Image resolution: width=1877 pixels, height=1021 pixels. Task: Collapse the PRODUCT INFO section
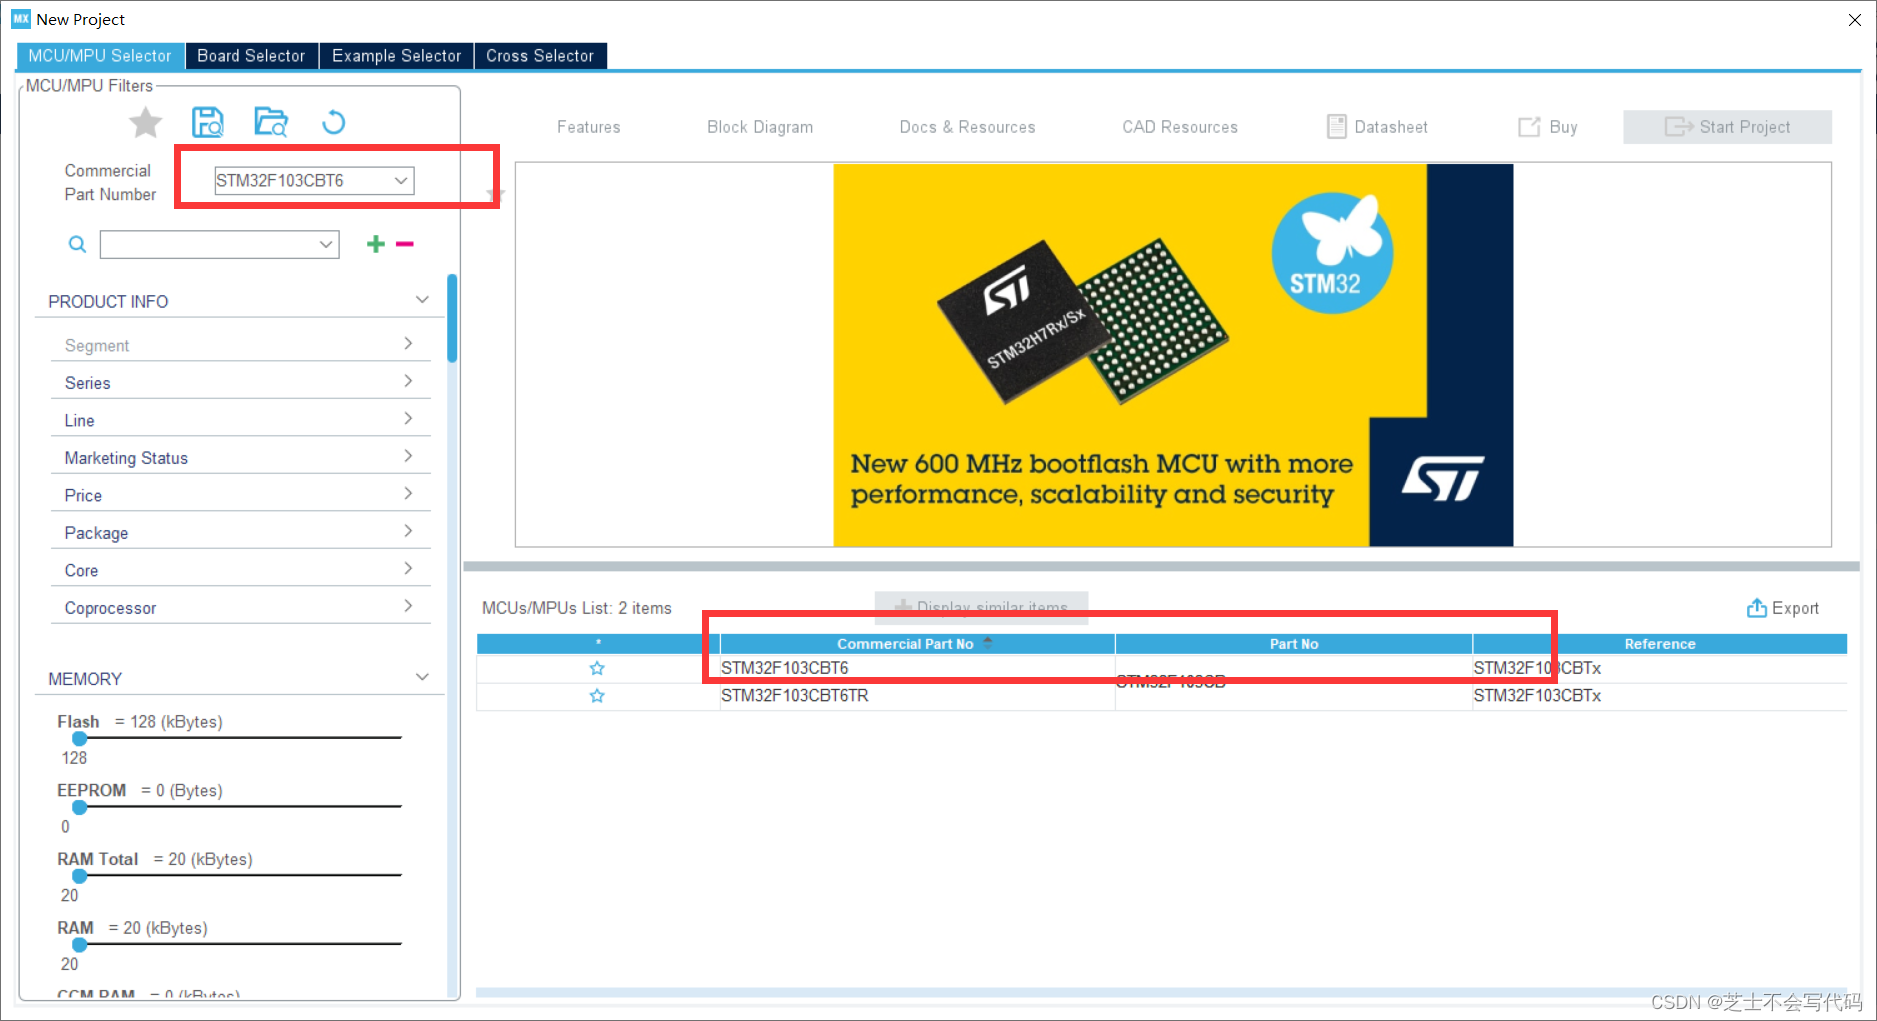tap(422, 300)
